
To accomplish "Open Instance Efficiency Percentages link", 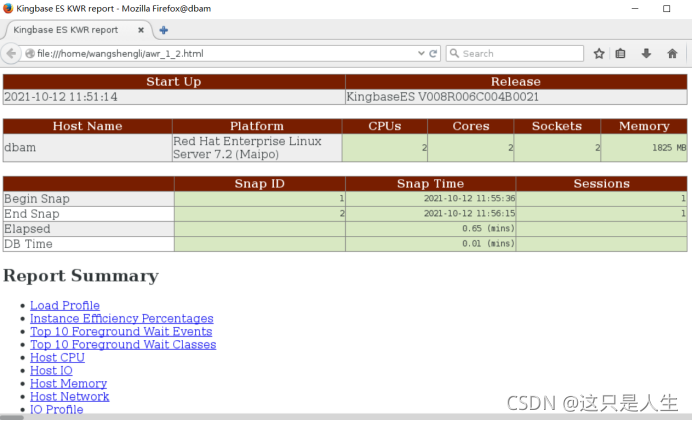I will 122,318.
